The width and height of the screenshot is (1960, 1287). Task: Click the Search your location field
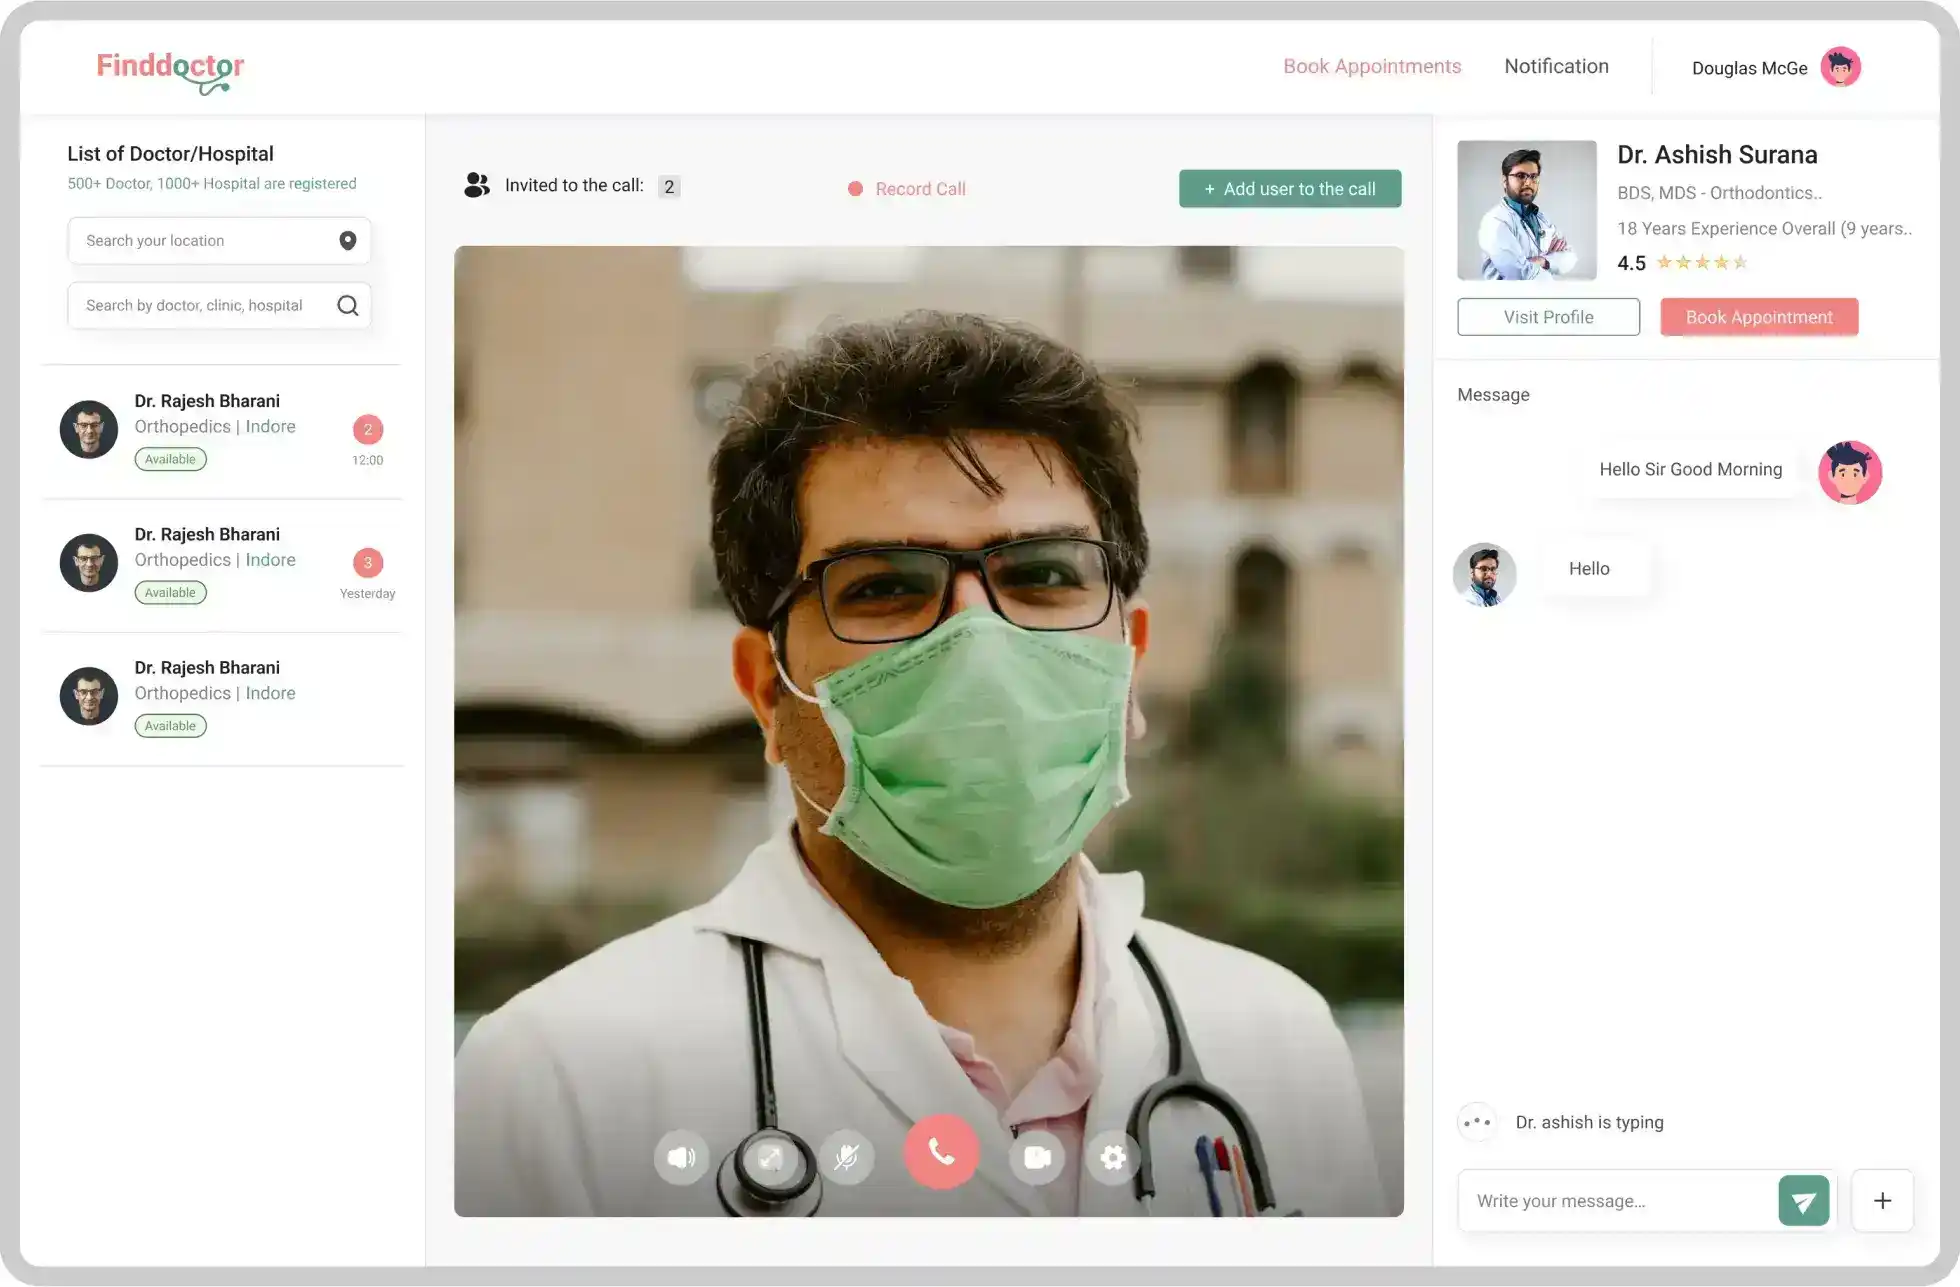tap(219, 241)
